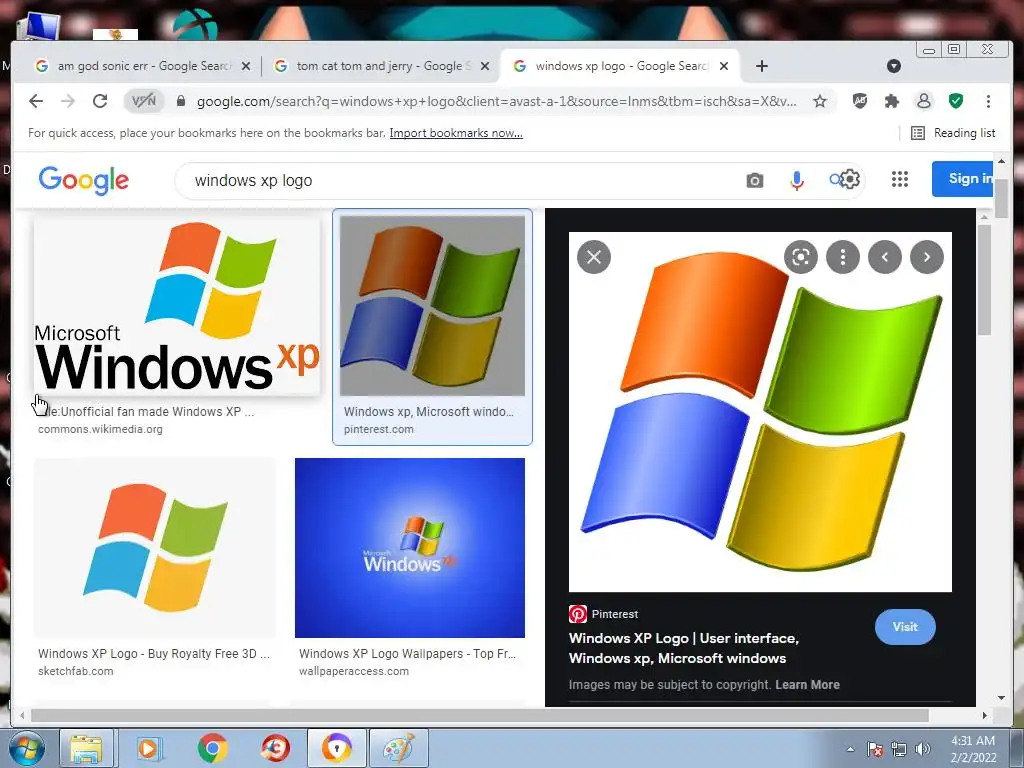Search by image with camera icon
This screenshot has width=1024, height=768.
[x=754, y=180]
